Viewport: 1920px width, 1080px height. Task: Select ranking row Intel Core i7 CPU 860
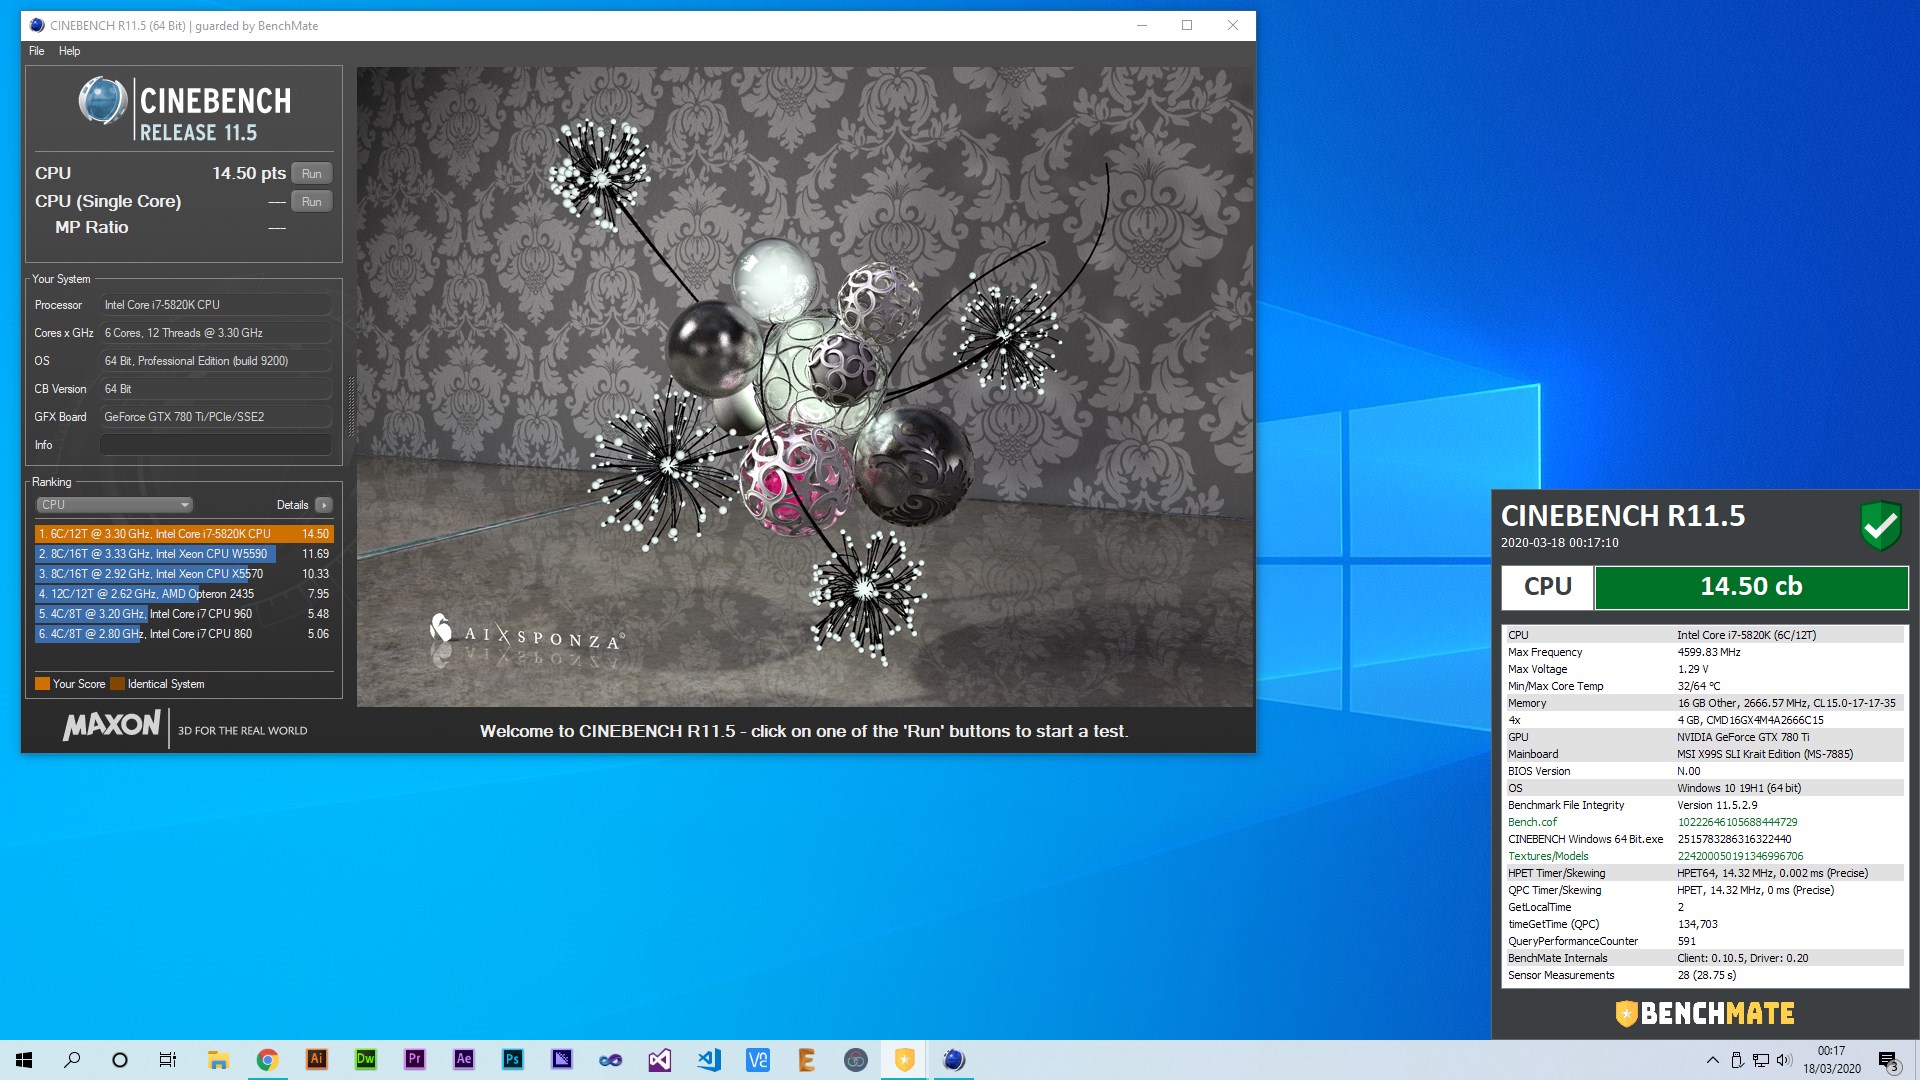tap(184, 634)
